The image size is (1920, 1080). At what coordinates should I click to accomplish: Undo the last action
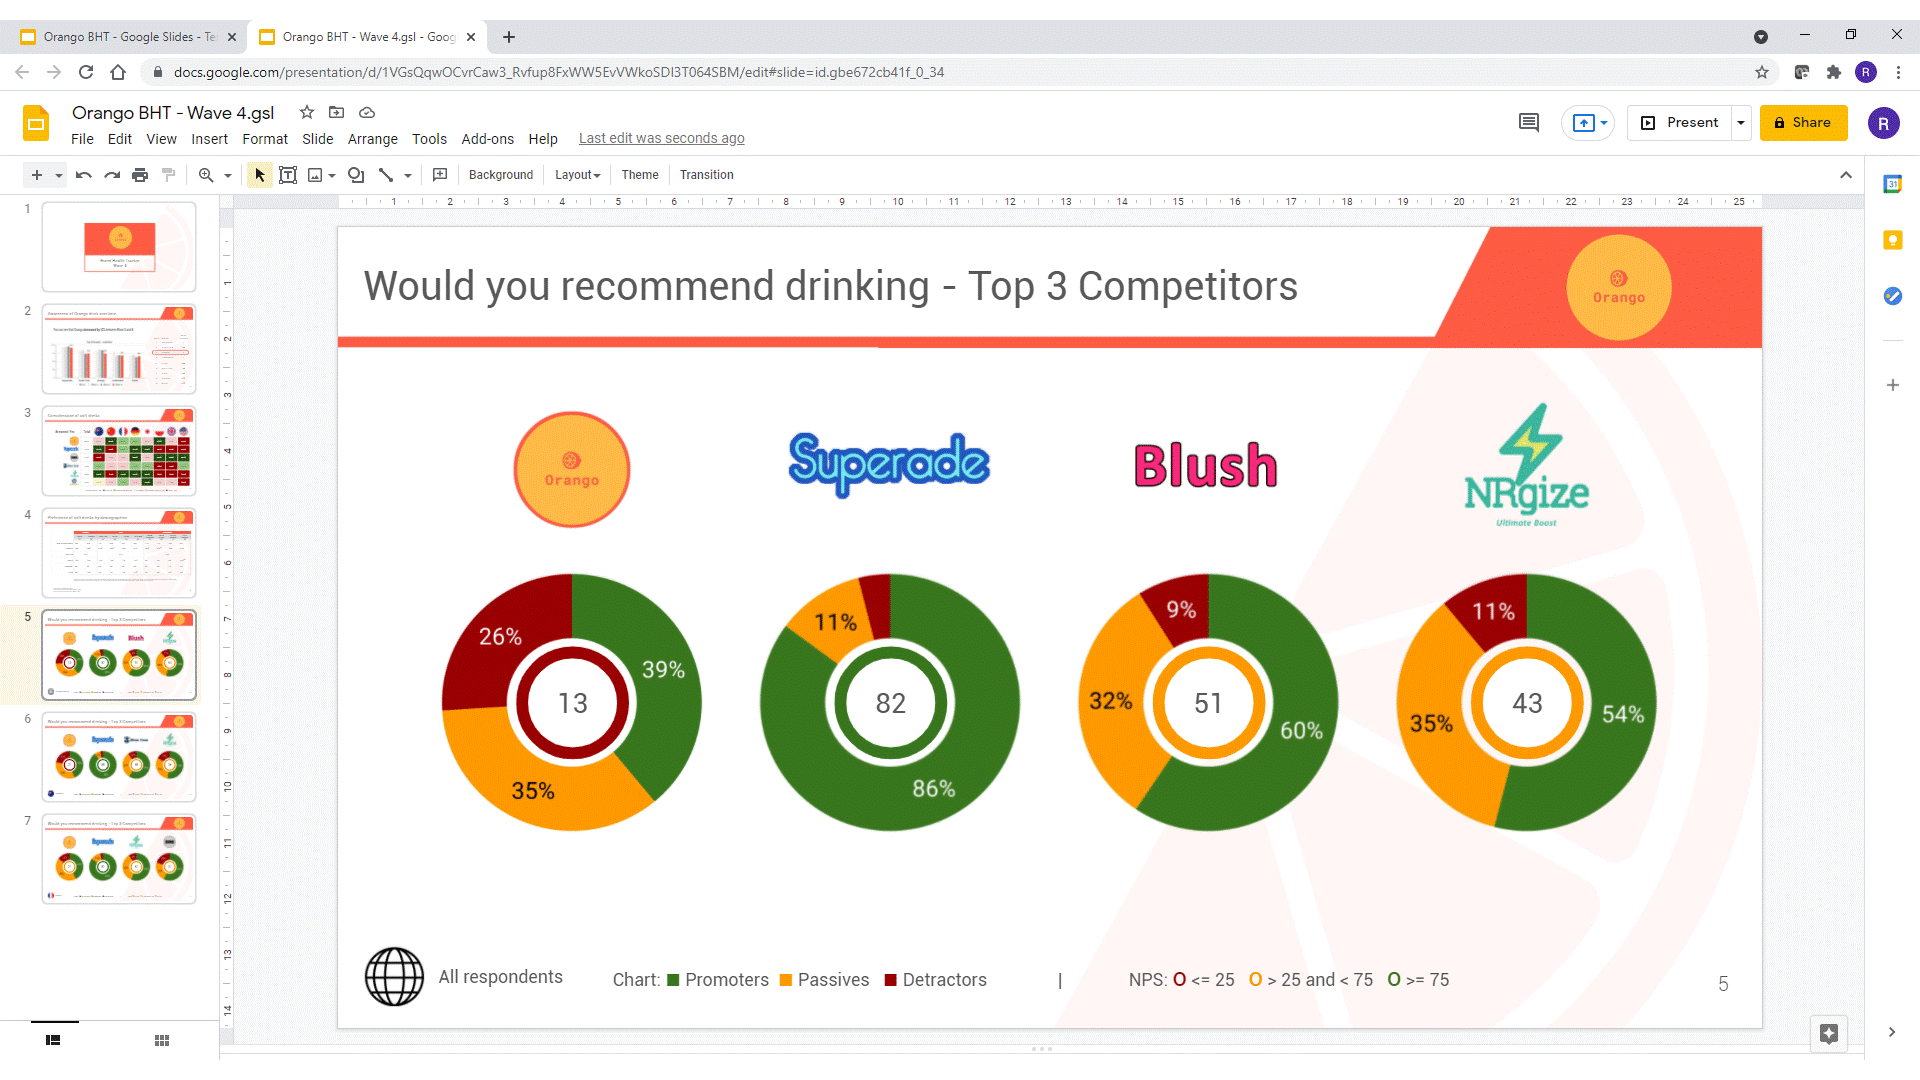click(x=84, y=175)
